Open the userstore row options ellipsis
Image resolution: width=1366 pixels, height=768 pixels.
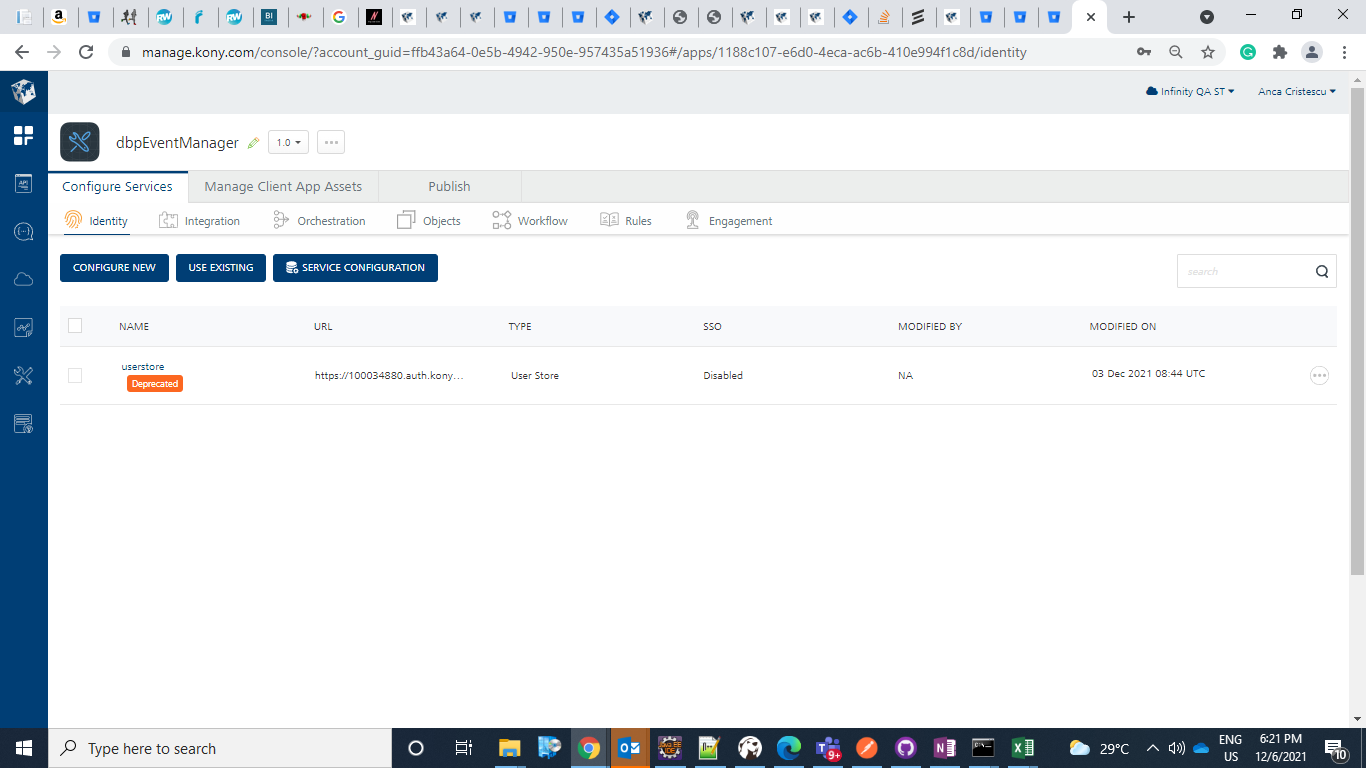coord(1319,375)
